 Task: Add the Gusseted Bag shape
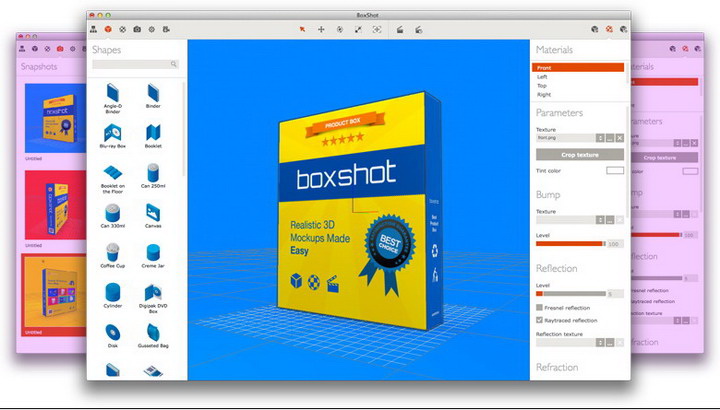pos(153,336)
